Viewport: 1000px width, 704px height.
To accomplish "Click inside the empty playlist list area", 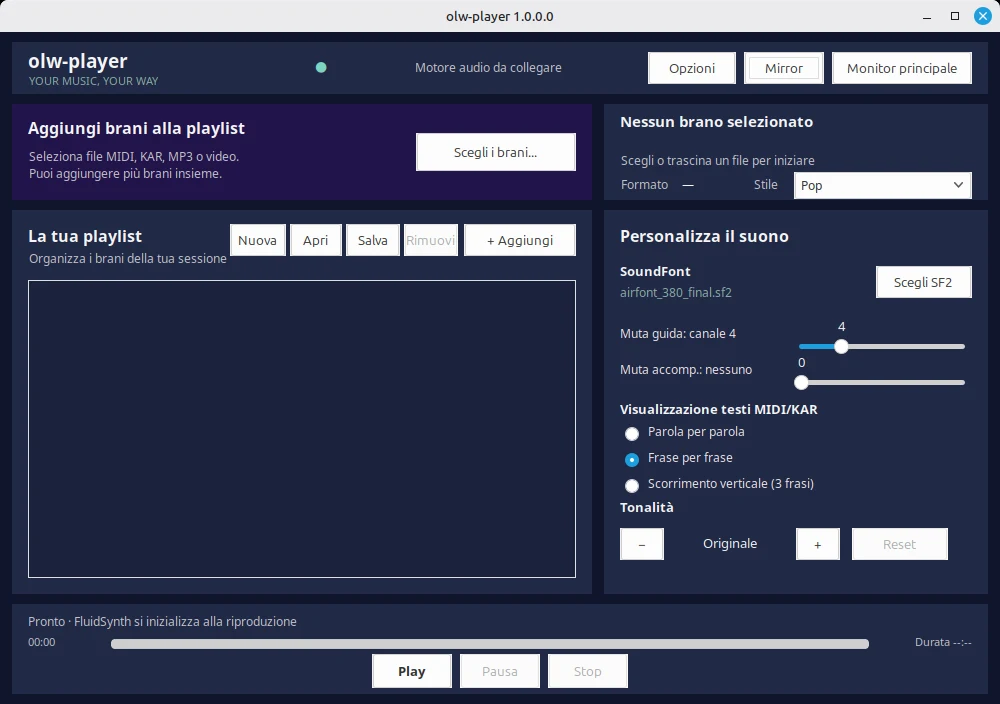I will tap(302, 429).
